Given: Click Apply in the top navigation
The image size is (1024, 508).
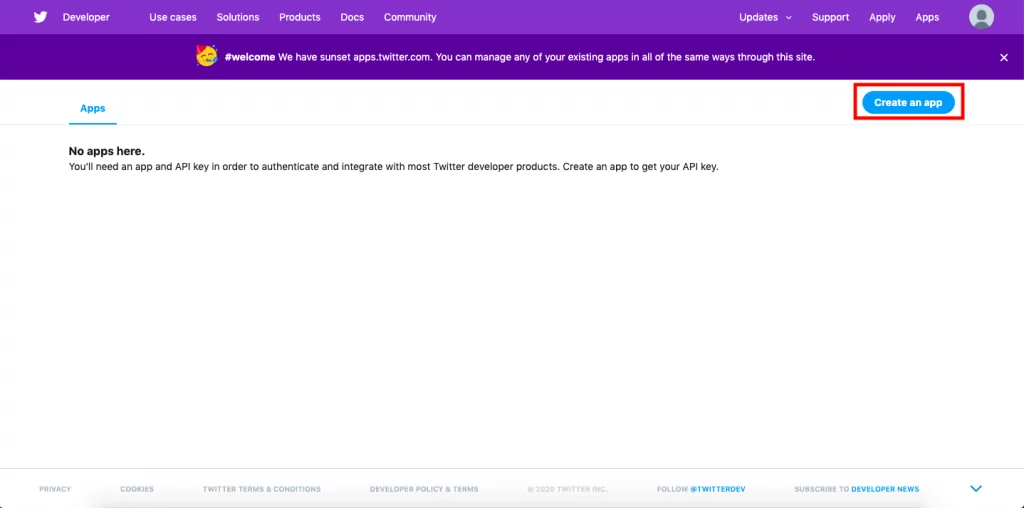Looking at the screenshot, I should (x=882, y=18).
